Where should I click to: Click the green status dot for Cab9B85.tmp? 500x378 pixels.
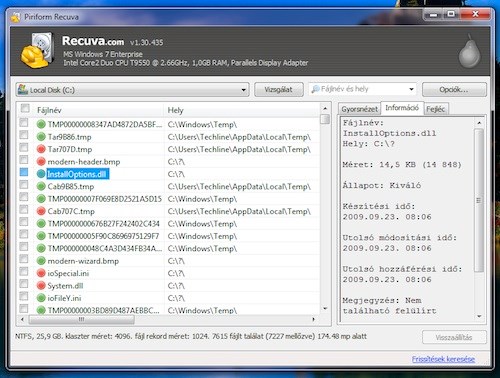pyautogui.click(x=41, y=186)
